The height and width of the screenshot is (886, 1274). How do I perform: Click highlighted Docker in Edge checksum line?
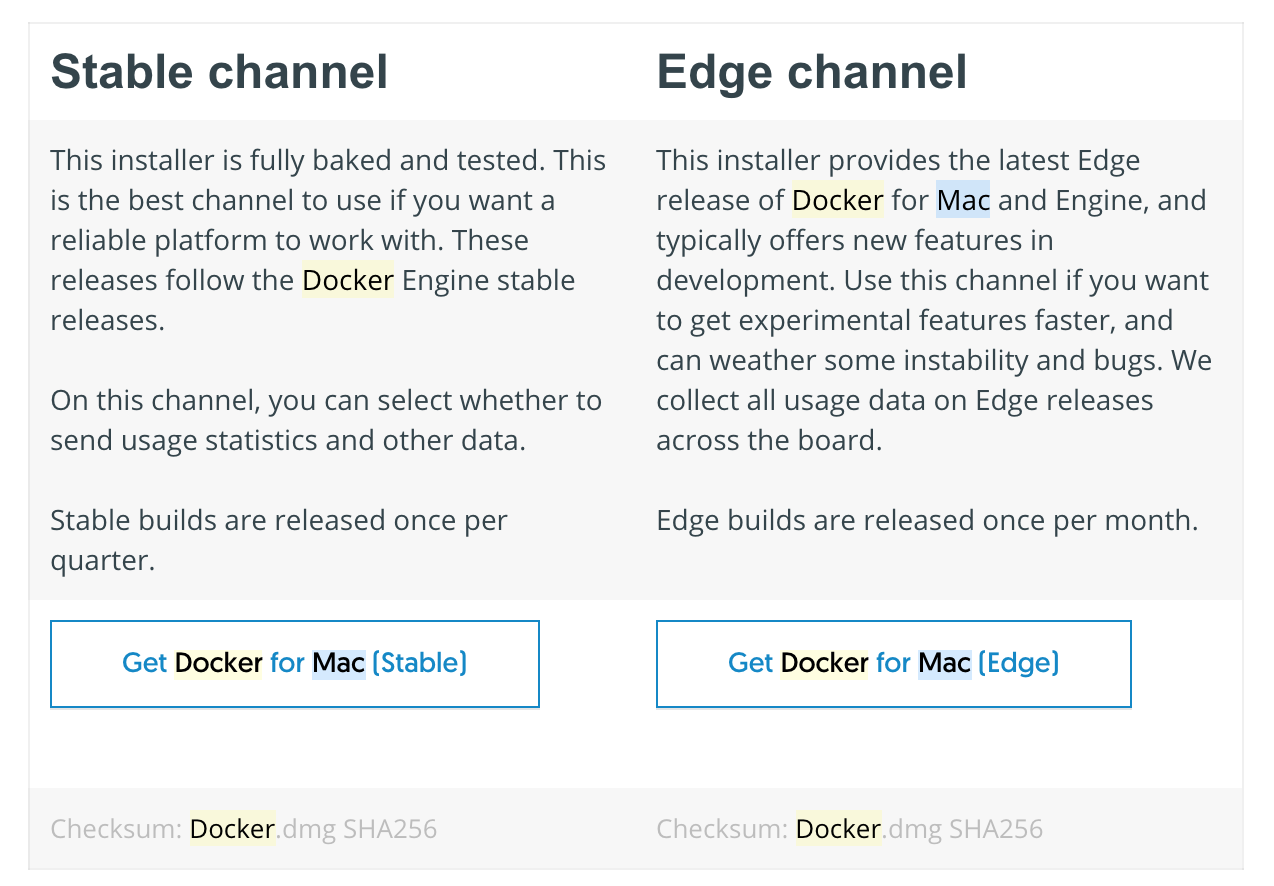(x=838, y=829)
